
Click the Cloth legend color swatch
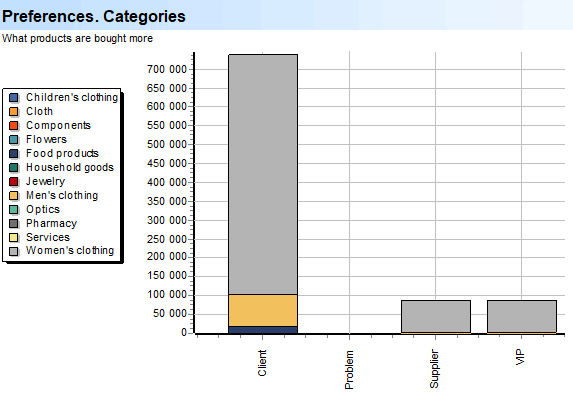14,111
